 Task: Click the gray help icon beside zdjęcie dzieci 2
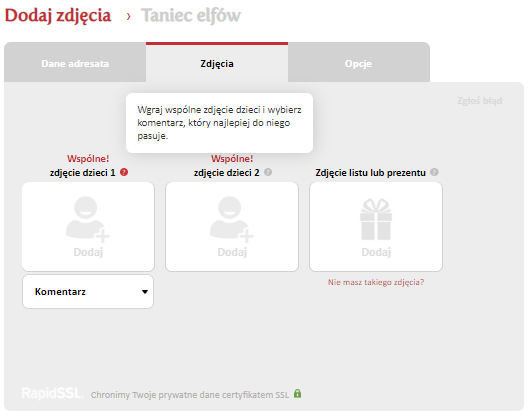[x=268, y=172]
